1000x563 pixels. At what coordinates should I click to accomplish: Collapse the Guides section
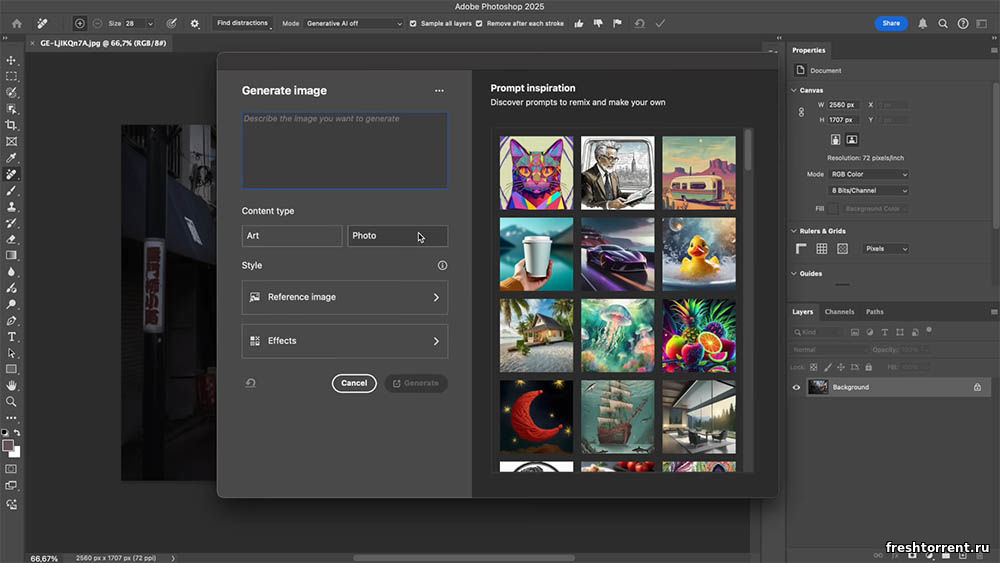click(x=794, y=274)
